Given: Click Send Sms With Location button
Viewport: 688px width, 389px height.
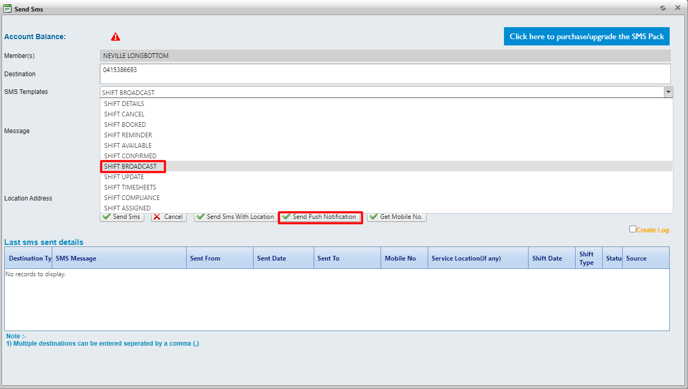Looking at the screenshot, I should pos(236,217).
